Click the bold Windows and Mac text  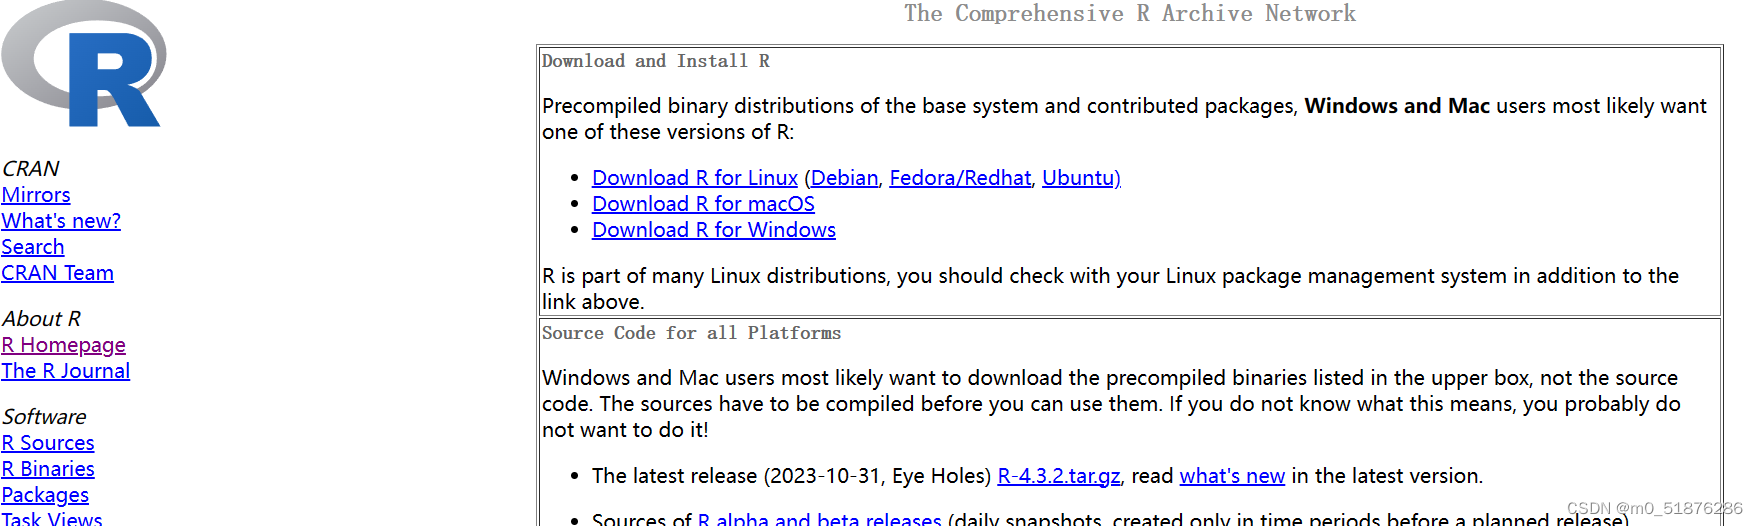coord(1397,106)
